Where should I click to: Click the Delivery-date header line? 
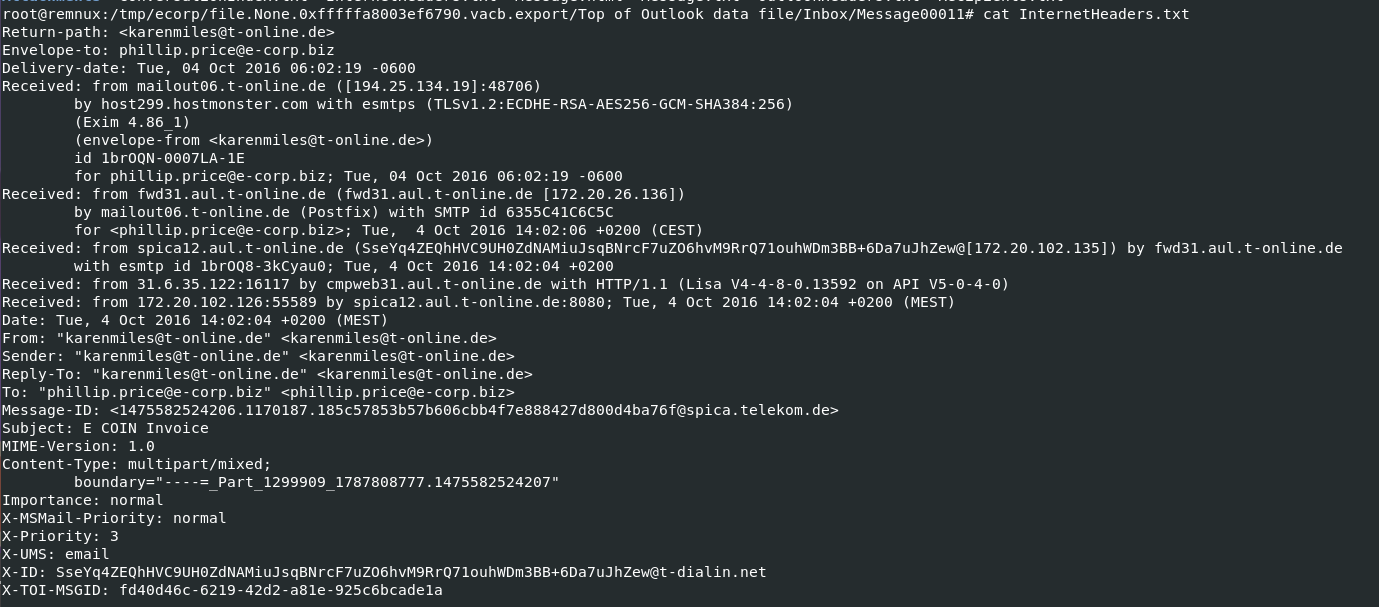[x=208, y=68]
